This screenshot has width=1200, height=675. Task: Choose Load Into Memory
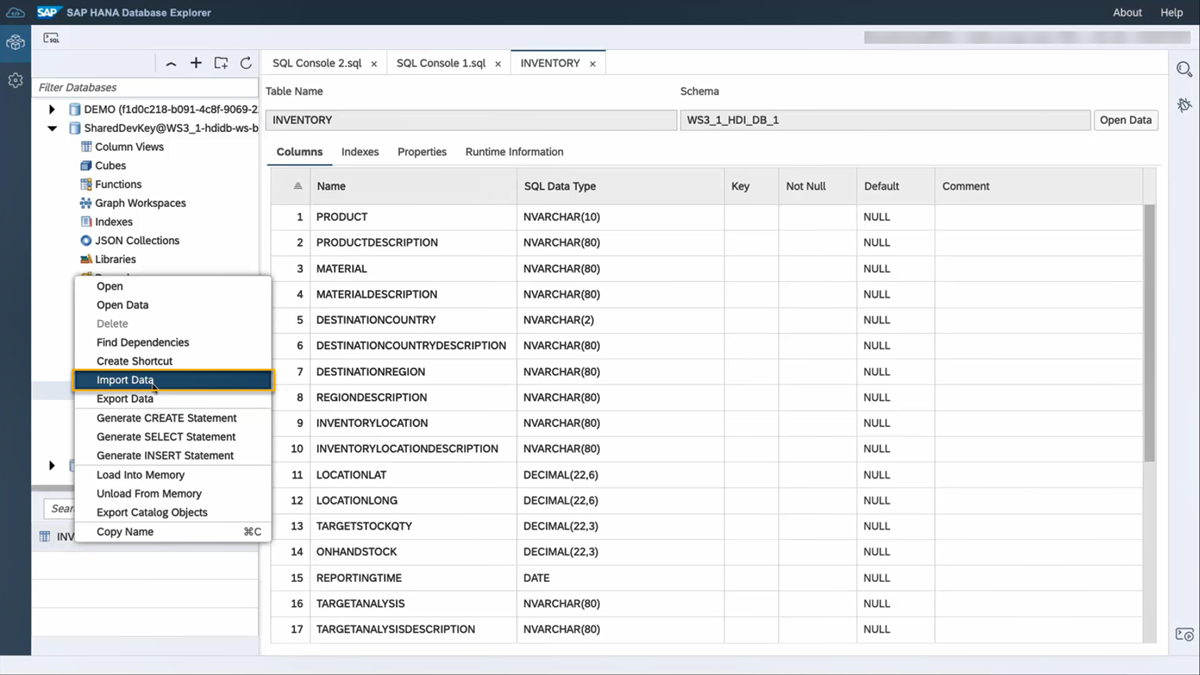click(172, 475)
